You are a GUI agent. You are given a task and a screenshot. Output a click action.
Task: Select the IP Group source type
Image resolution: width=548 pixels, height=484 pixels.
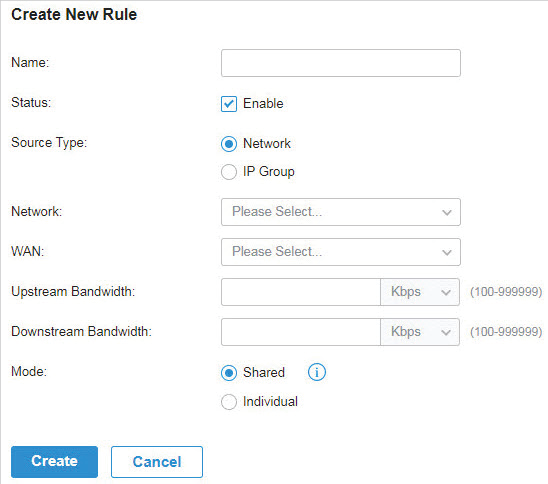[x=229, y=172]
